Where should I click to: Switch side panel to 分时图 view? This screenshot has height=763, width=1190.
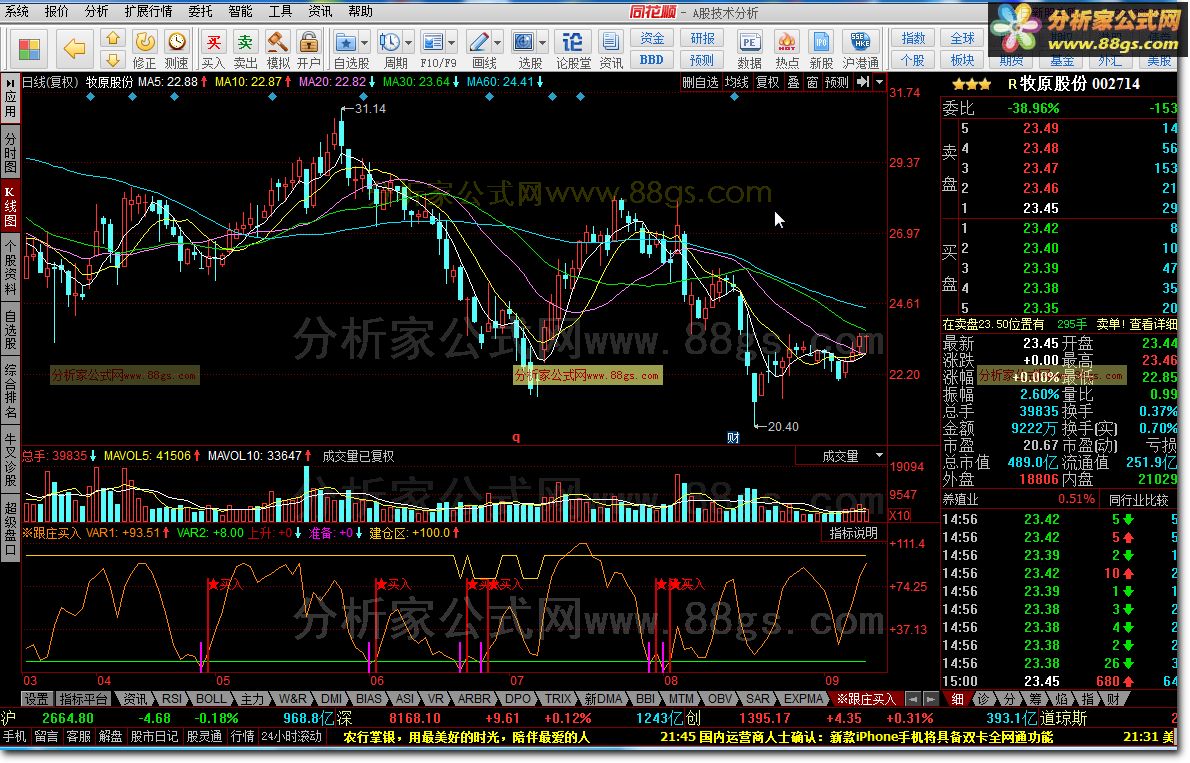click(10, 152)
